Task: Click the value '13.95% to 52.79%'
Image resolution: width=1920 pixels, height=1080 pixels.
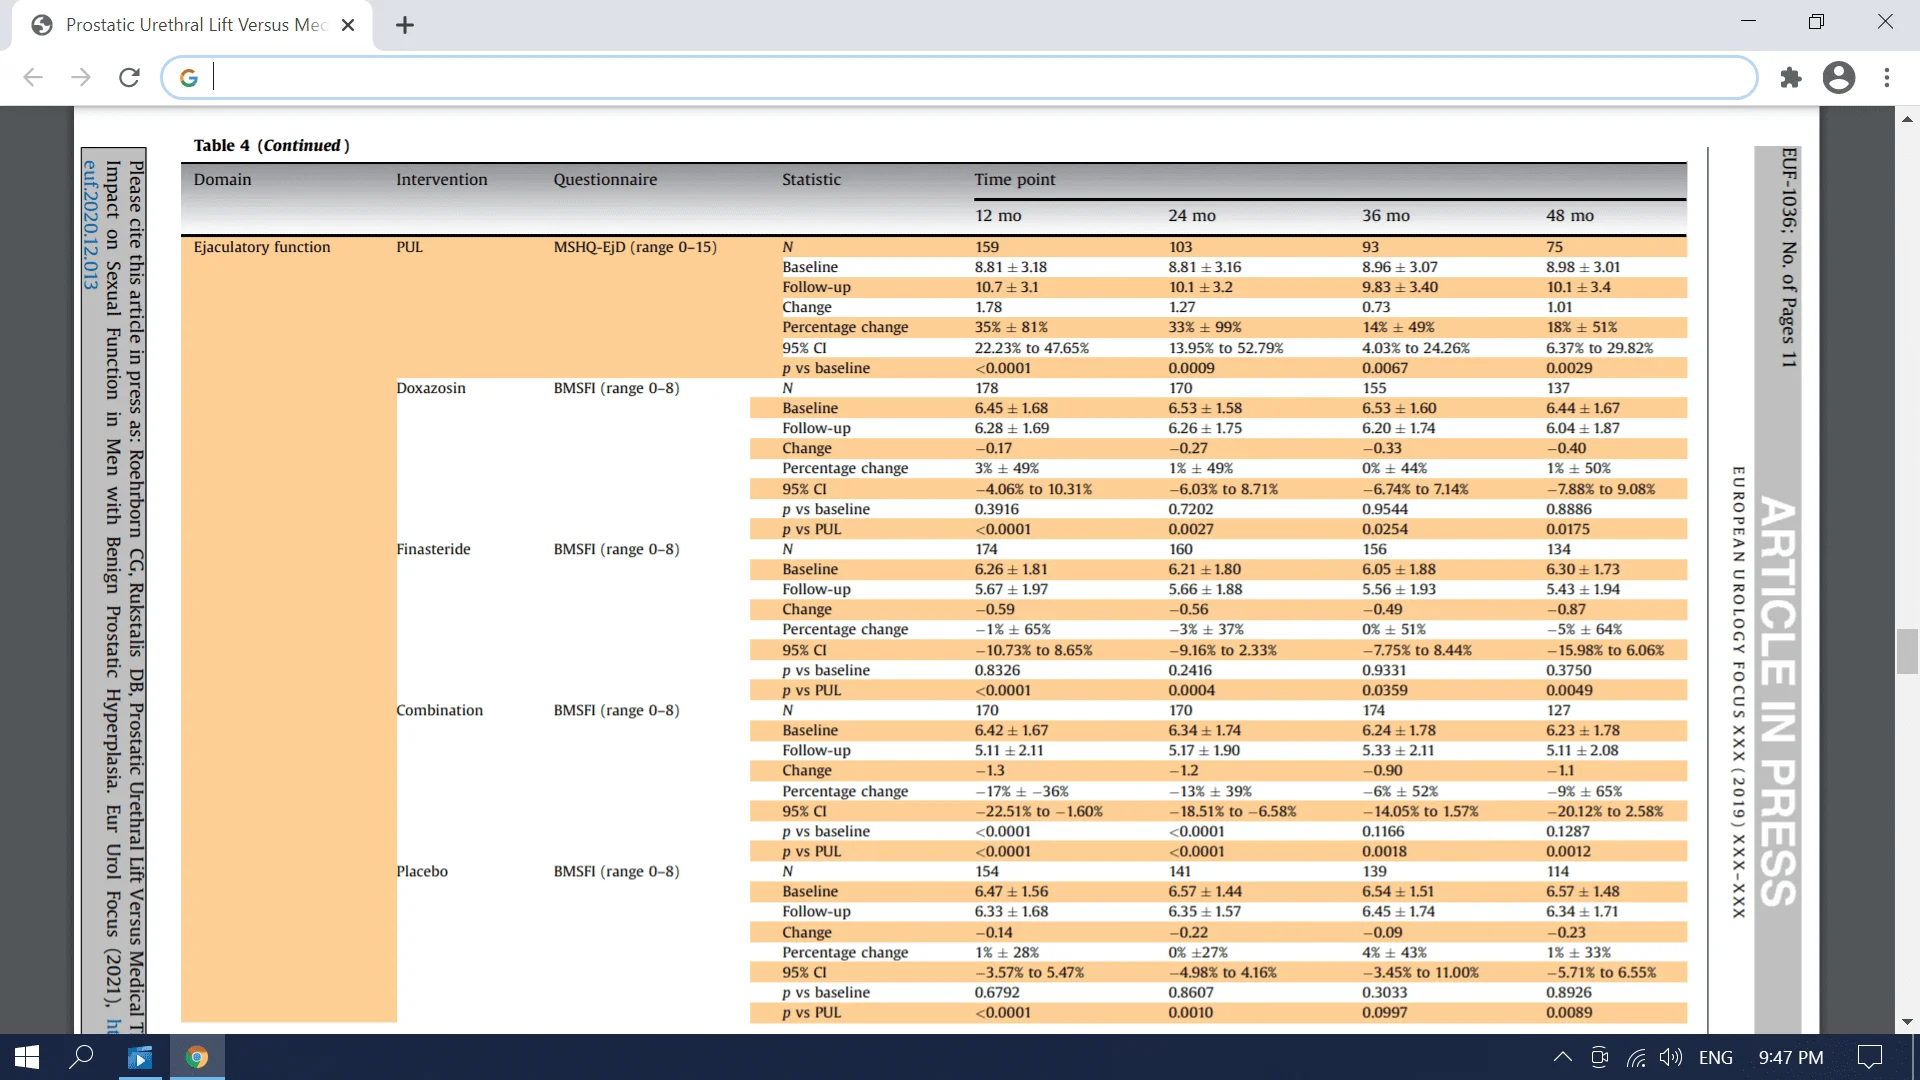Action: point(1226,348)
